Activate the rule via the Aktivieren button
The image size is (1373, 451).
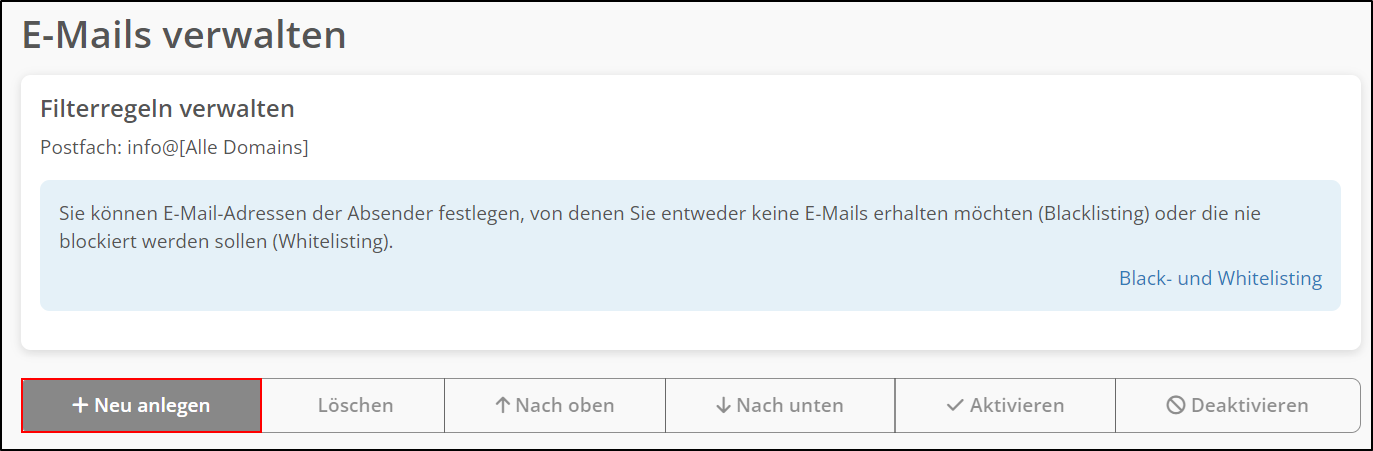(x=1005, y=405)
